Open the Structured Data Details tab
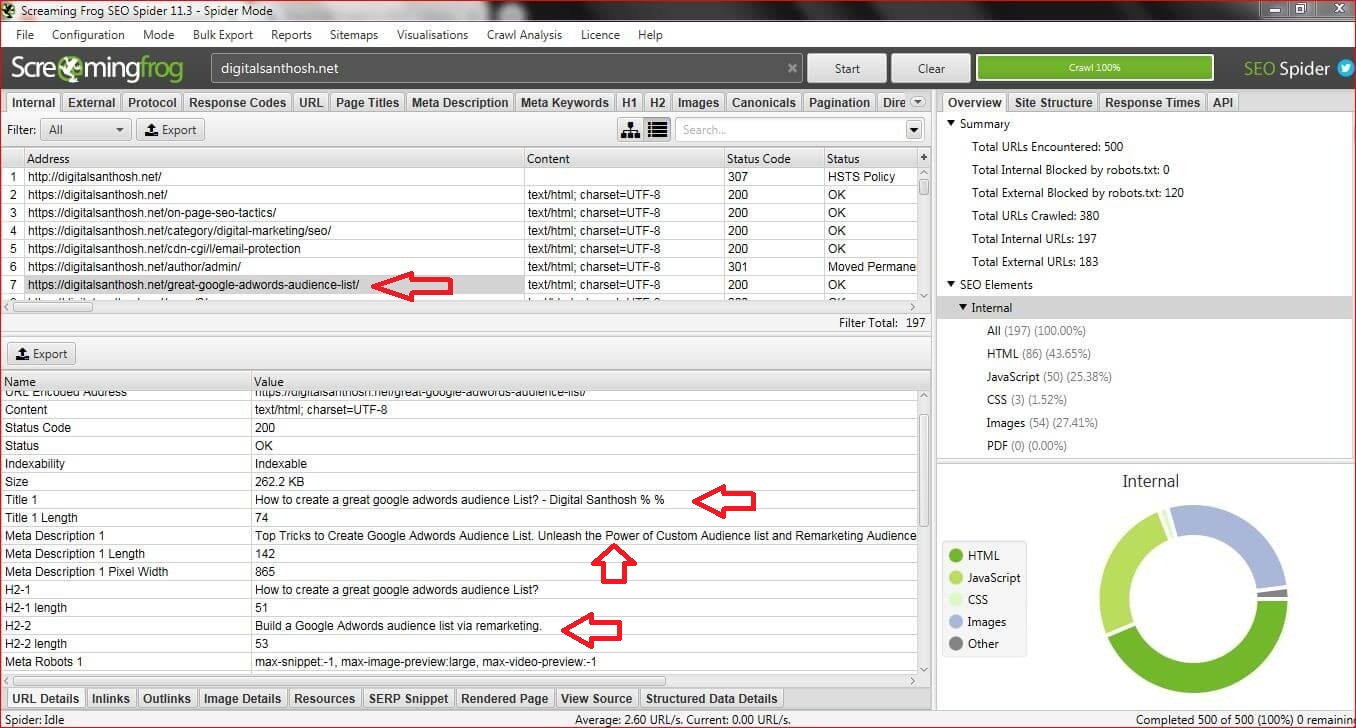1356x728 pixels. click(x=711, y=699)
